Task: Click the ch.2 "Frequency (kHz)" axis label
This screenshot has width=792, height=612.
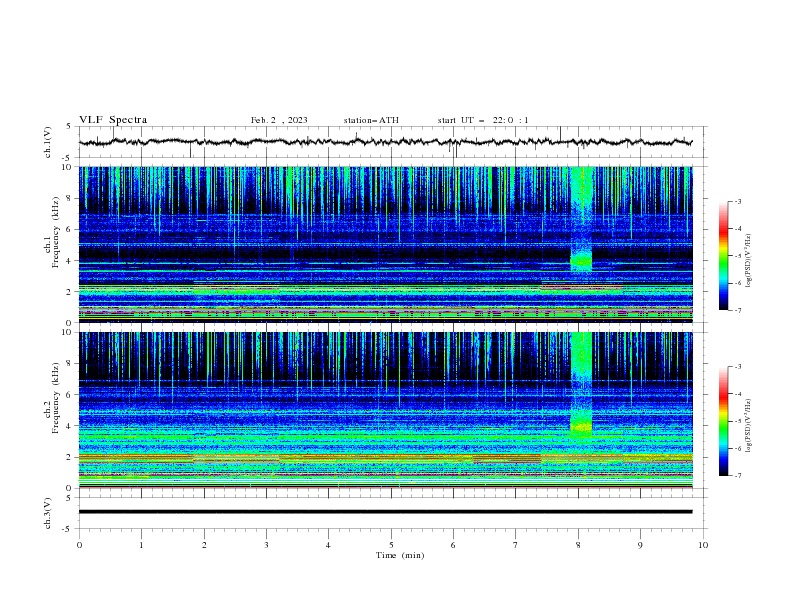Action: (56, 398)
